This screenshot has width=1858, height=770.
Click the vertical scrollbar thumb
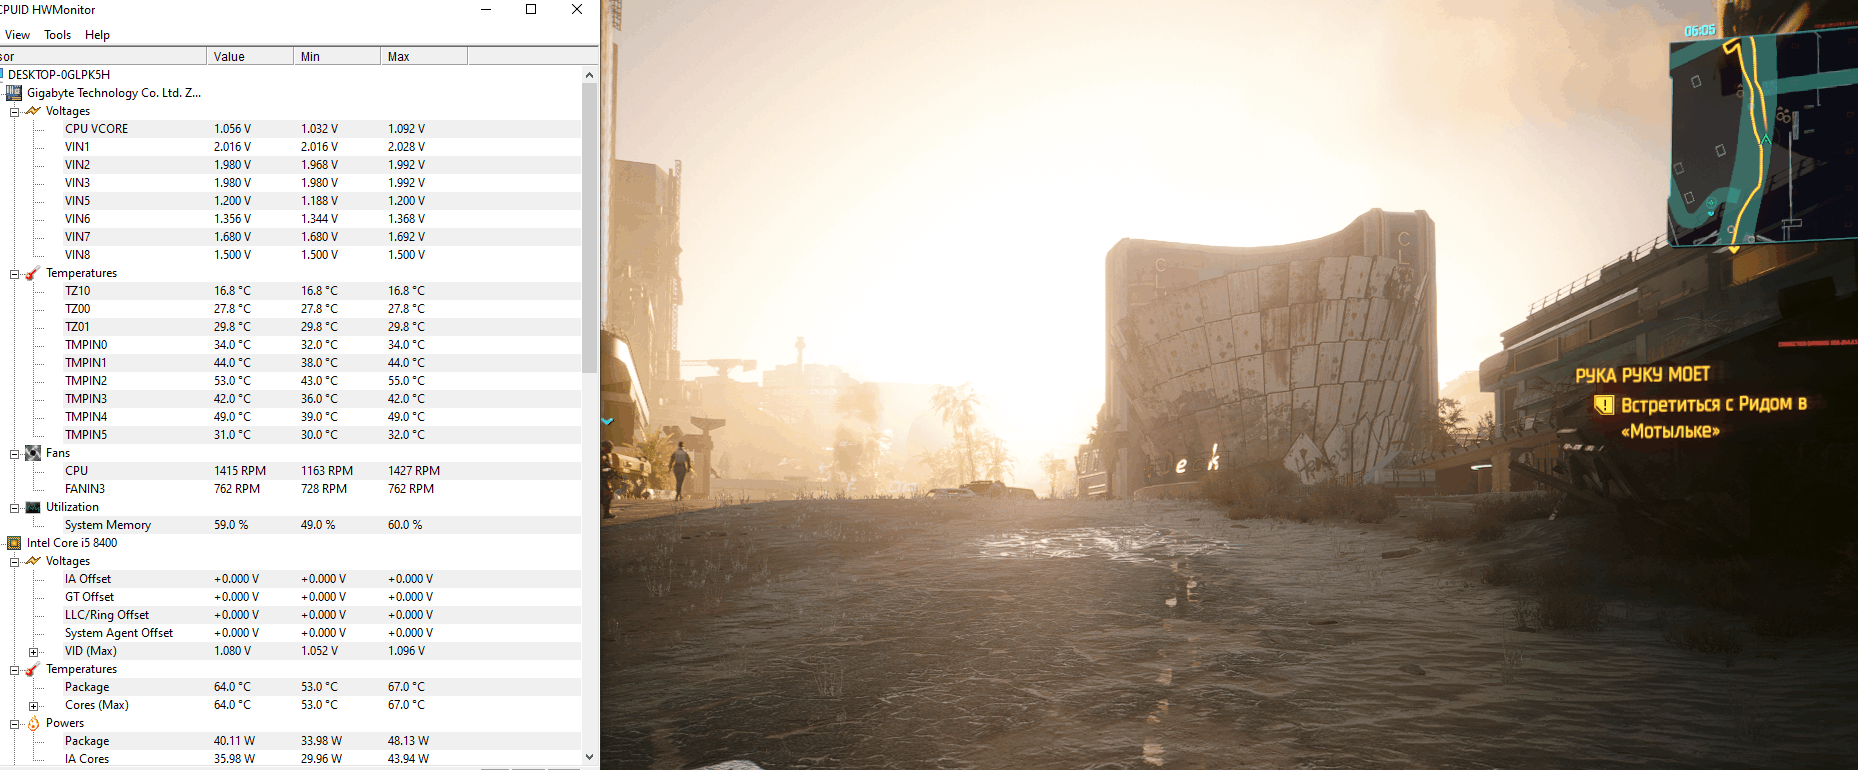589,228
